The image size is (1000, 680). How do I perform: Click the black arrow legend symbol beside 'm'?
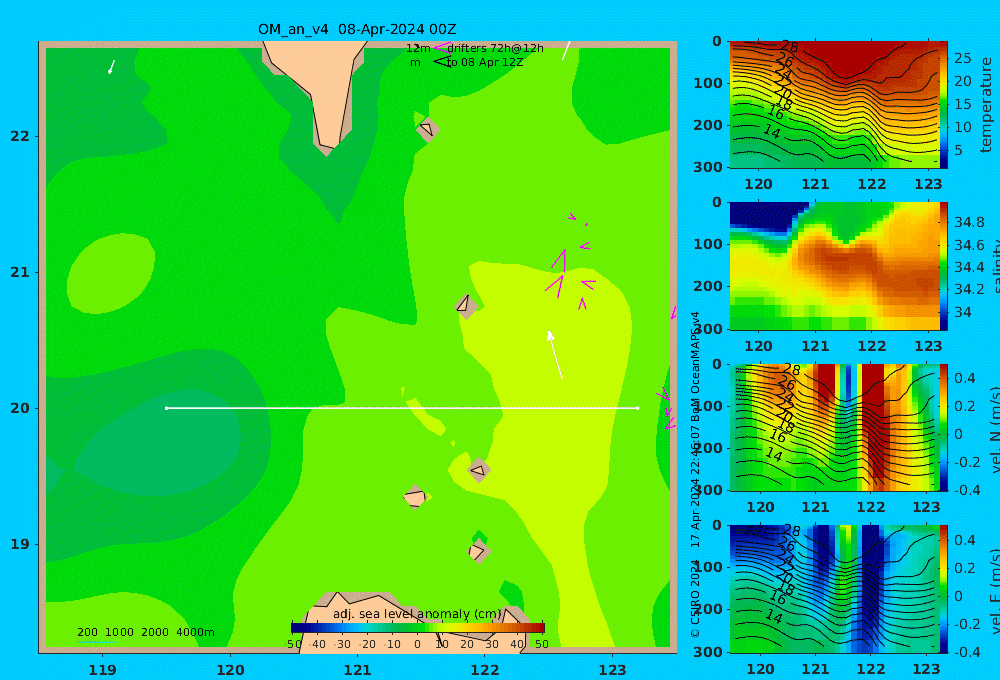[441, 62]
